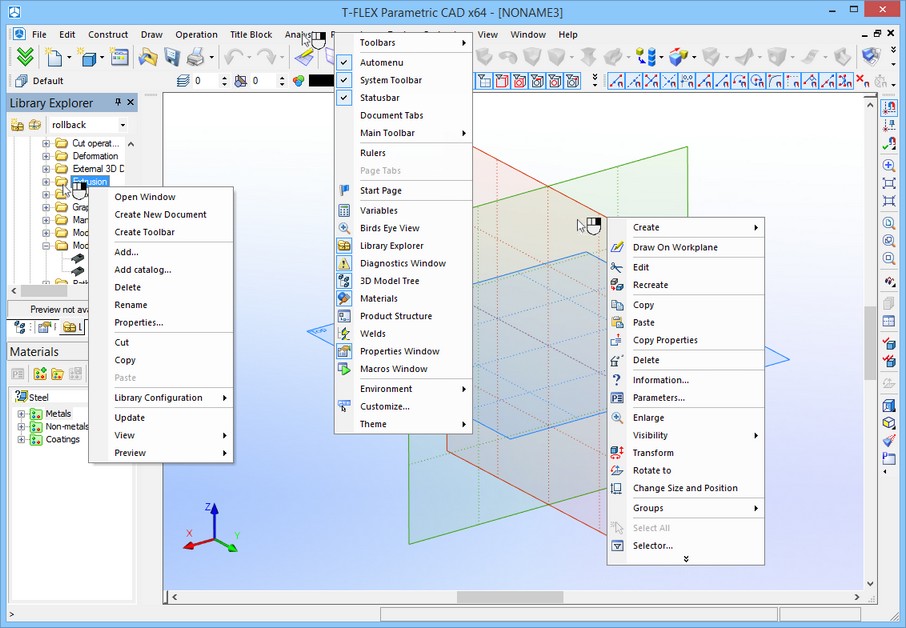
Task: Open the Operation menu
Action: point(196,35)
